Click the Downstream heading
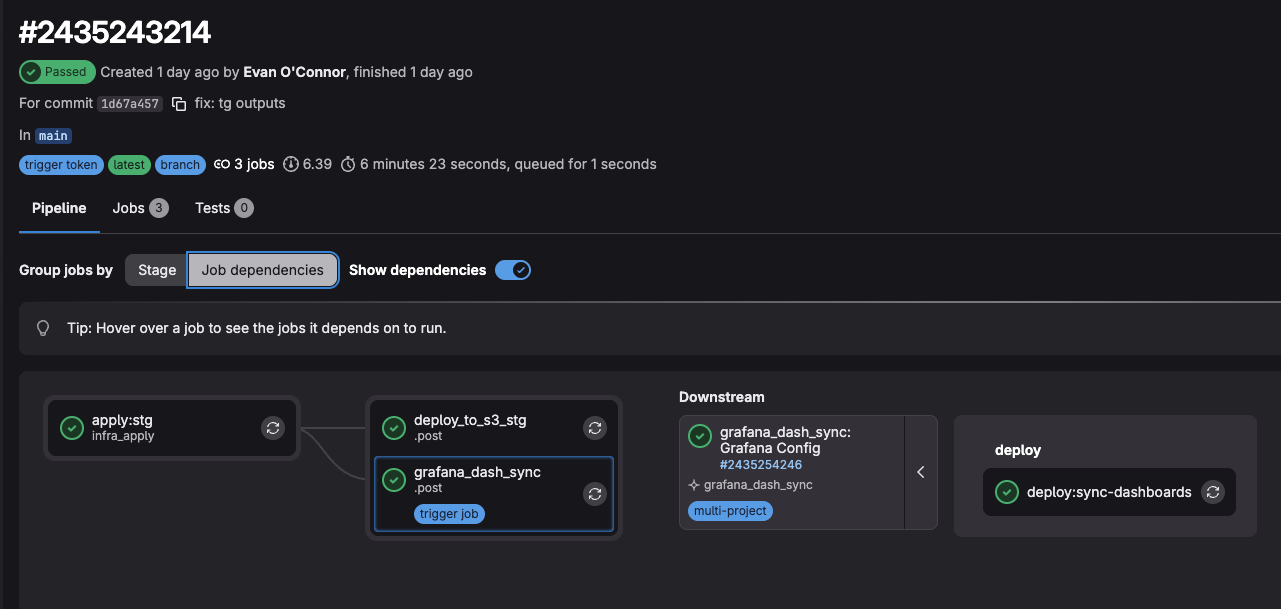Image resolution: width=1281 pixels, height=609 pixels. tap(722, 397)
